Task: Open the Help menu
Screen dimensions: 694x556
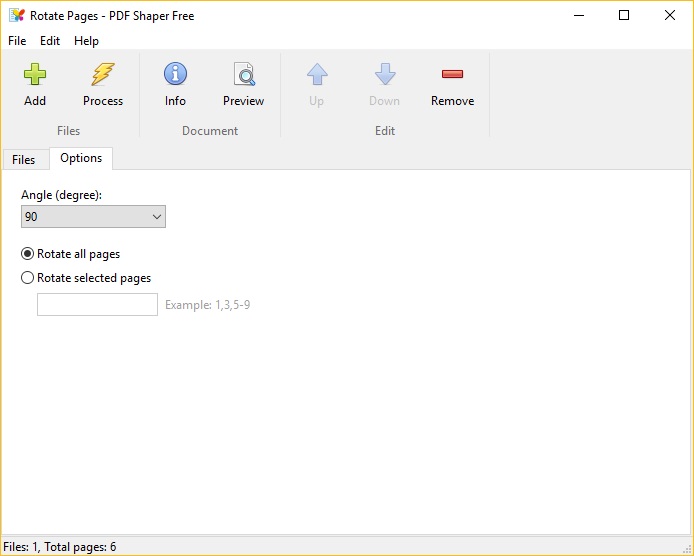Action: pyautogui.click(x=86, y=41)
